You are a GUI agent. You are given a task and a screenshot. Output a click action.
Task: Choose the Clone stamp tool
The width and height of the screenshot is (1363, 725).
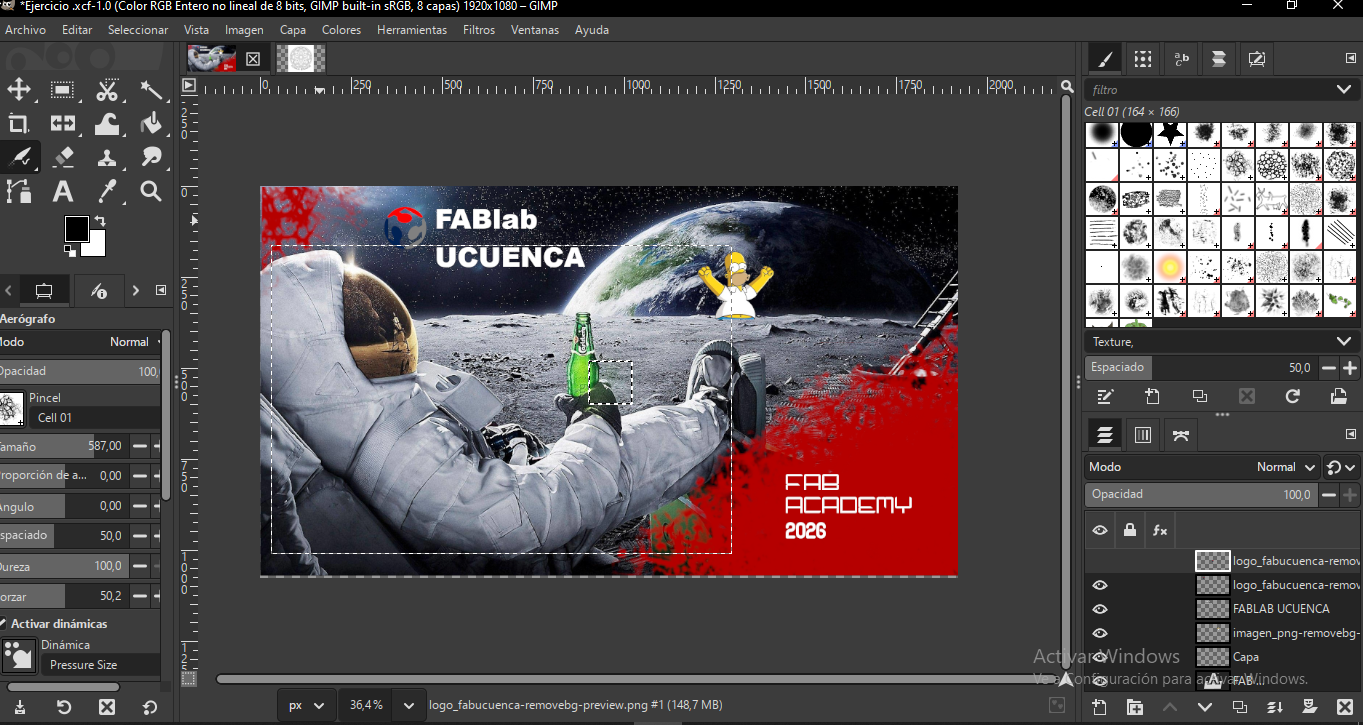(107, 157)
